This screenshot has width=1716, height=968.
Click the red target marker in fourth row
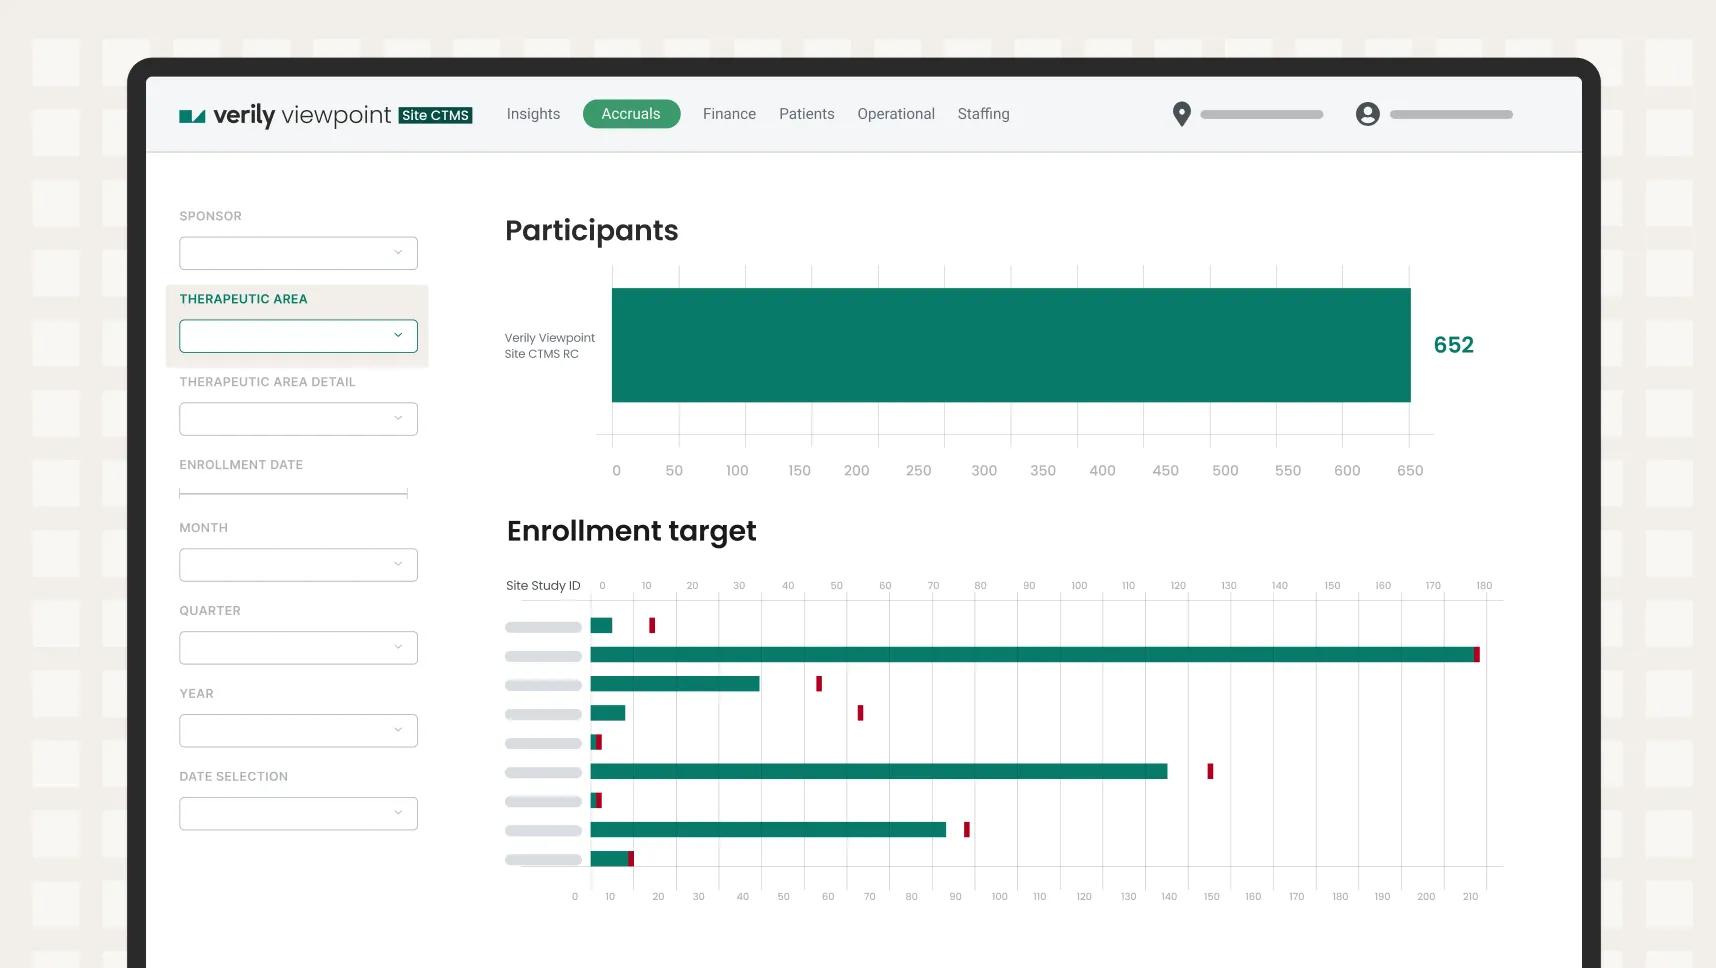(860, 713)
